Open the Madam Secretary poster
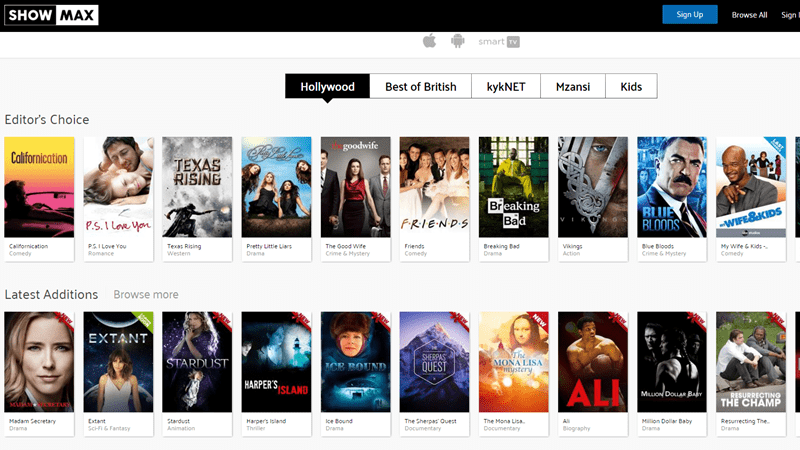Image resolution: width=800 pixels, height=450 pixels. click(39, 362)
